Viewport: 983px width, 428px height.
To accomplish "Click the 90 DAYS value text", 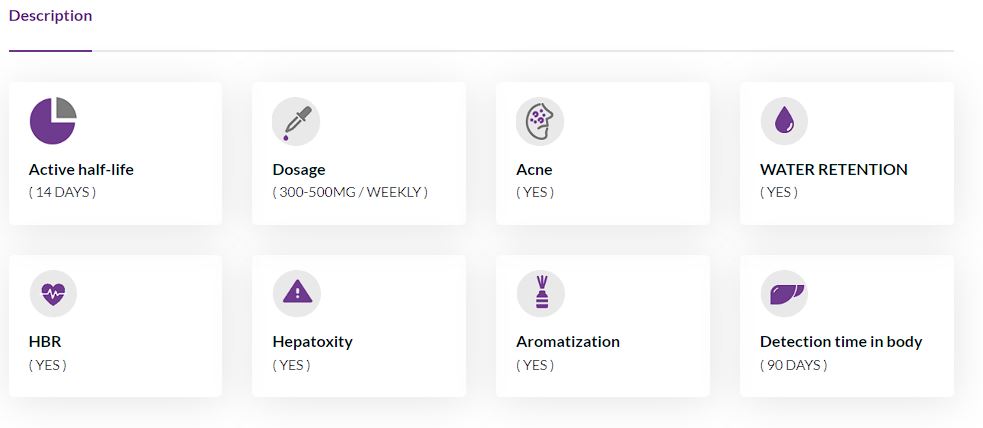I will [x=794, y=365].
